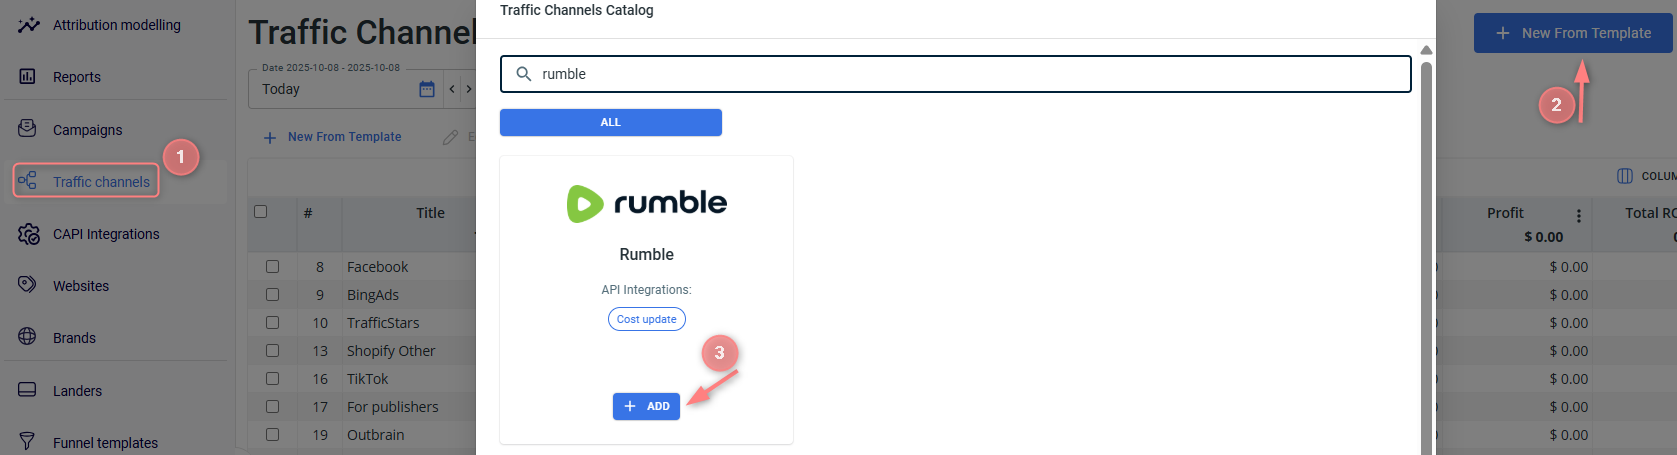The width and height of the screenshot is (1677, 455).
Task: Open the Websites sidebar icon
Action: click(28, 285)
